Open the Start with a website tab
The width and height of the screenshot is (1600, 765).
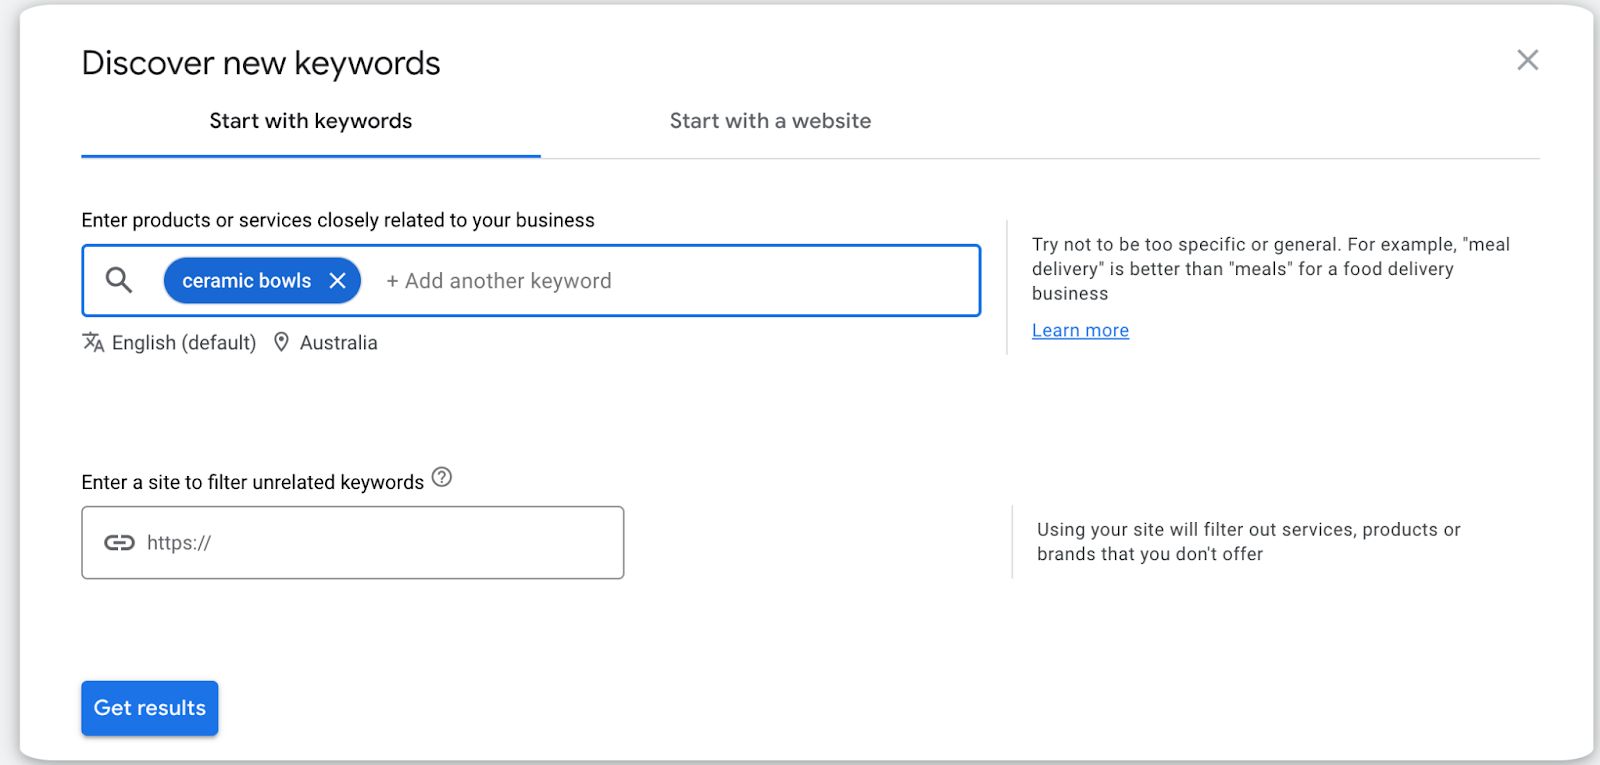(770, 121)
